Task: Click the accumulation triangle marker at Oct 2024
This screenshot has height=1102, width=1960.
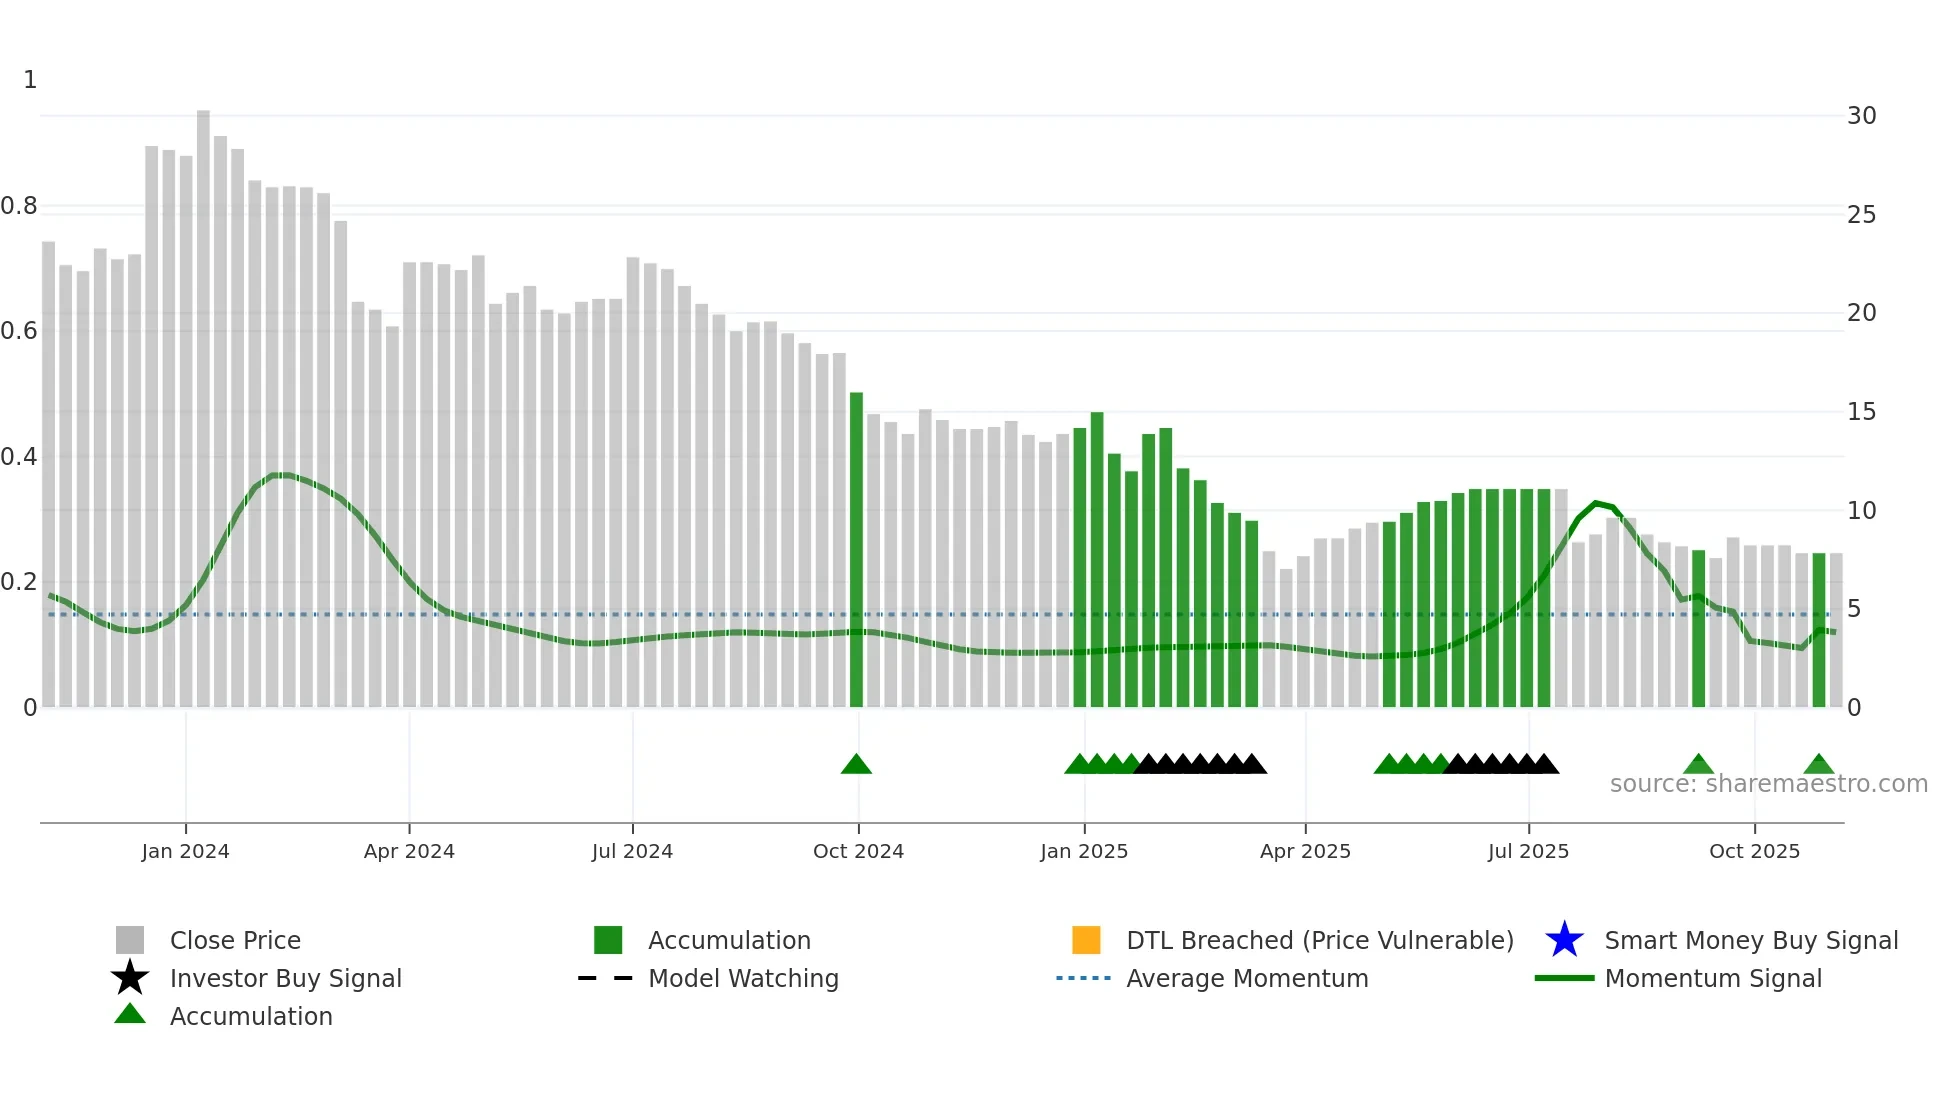Action: [856, 765]
